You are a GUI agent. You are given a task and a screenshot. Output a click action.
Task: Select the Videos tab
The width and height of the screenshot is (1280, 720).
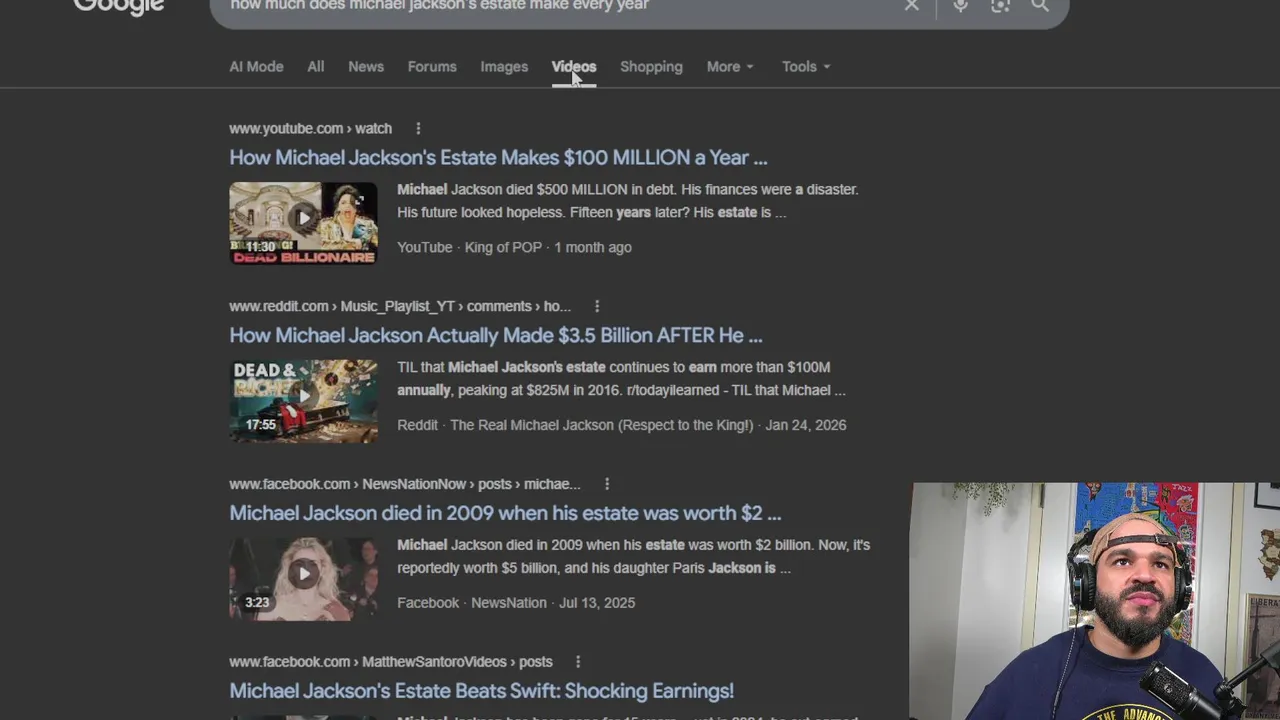pyautogui.click(x=574, y=66)
